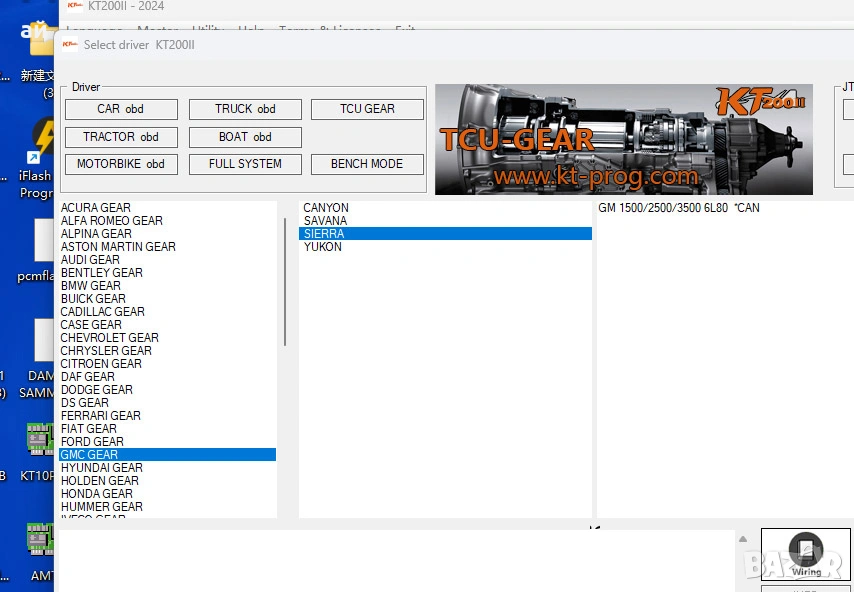Viewport: 854px width, 592px height.
Task: Choose CHEVROLET GEAR from brand list
Action: click(x=110, y=338)
